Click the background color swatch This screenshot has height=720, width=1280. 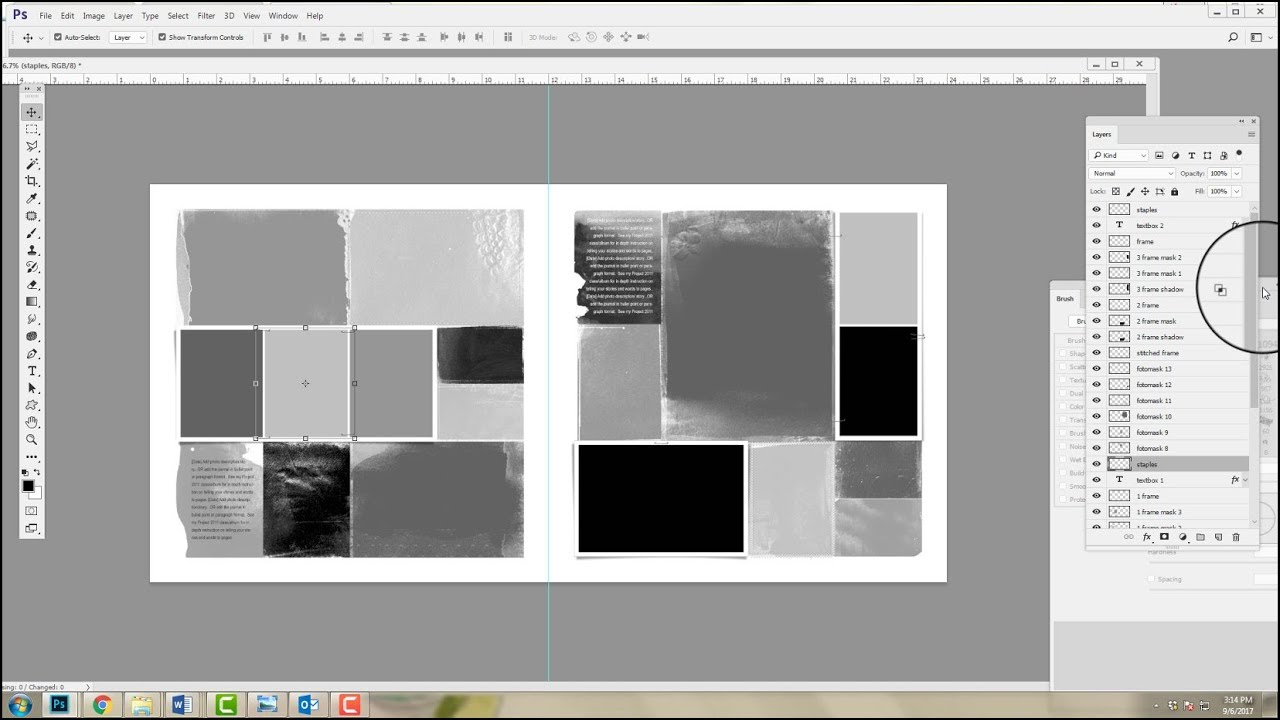point(37,493)
